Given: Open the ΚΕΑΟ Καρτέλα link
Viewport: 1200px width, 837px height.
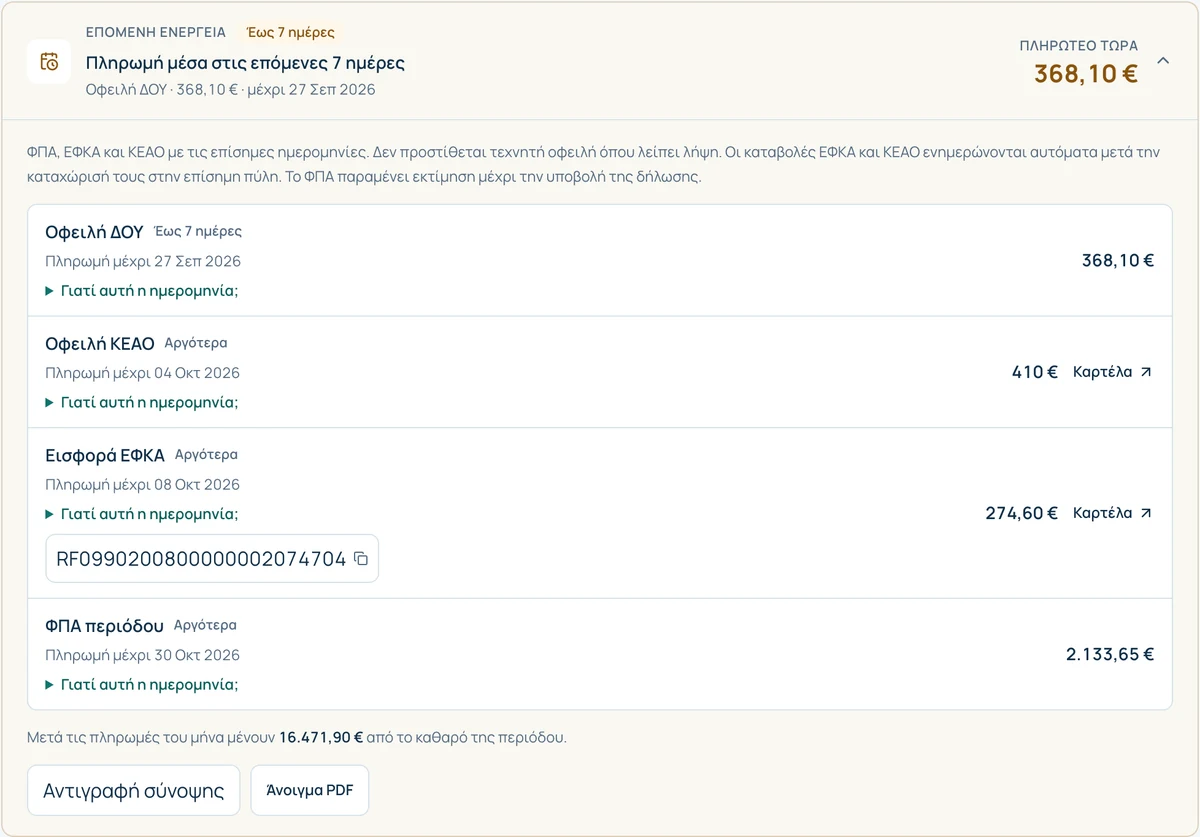Looking at the screenshot, I should pos(1112,372).
